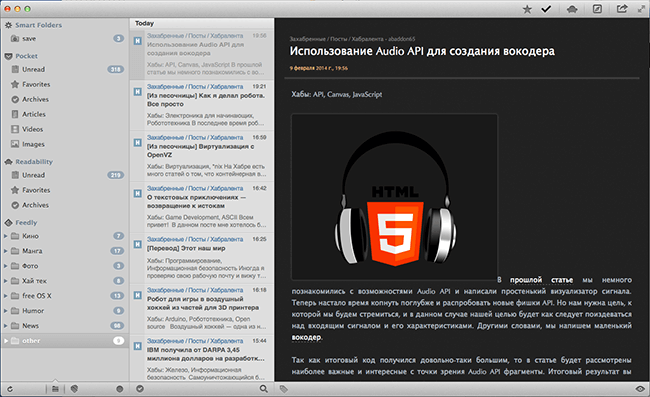Open Pocket Articles
The image size is (650, 397).
[65, 114]
